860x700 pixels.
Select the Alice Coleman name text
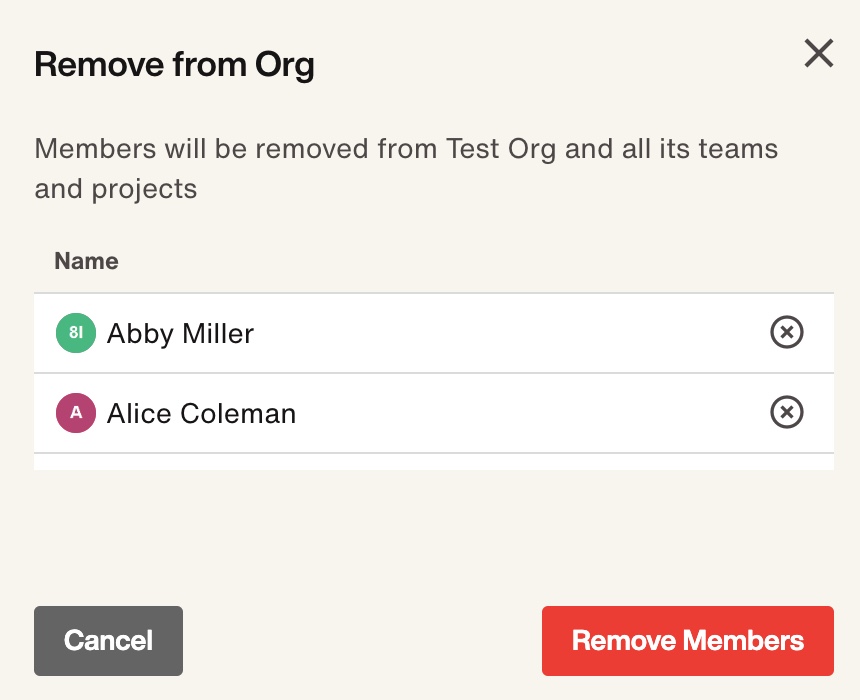pos(201,413)
